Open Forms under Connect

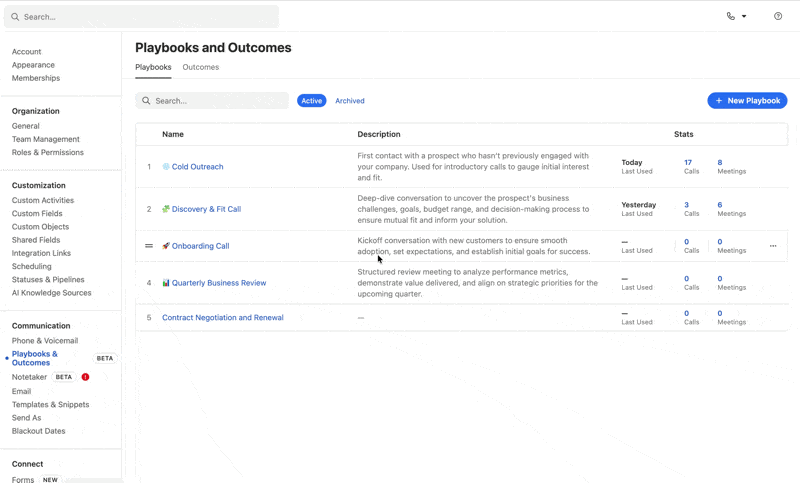(23, 479)
